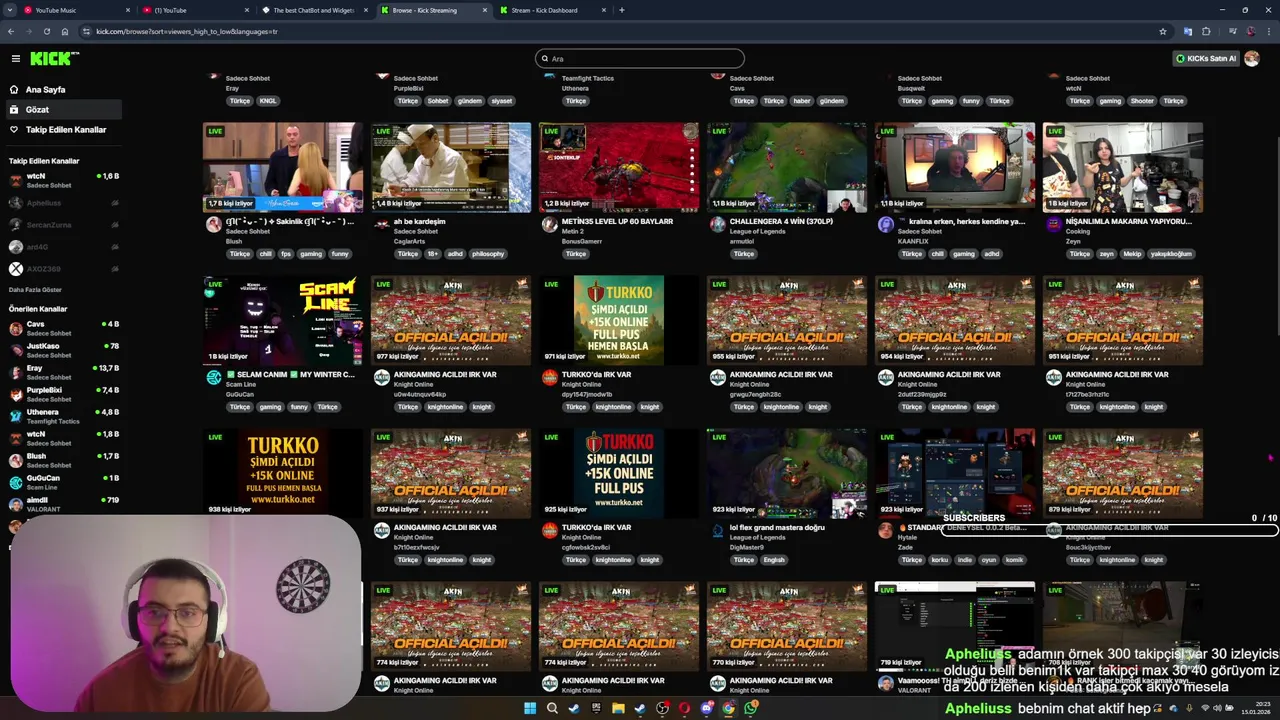The image size is (1280, 720).
Task: Open Epic Games Launcher from the taskbar
Action: [596, 708]
